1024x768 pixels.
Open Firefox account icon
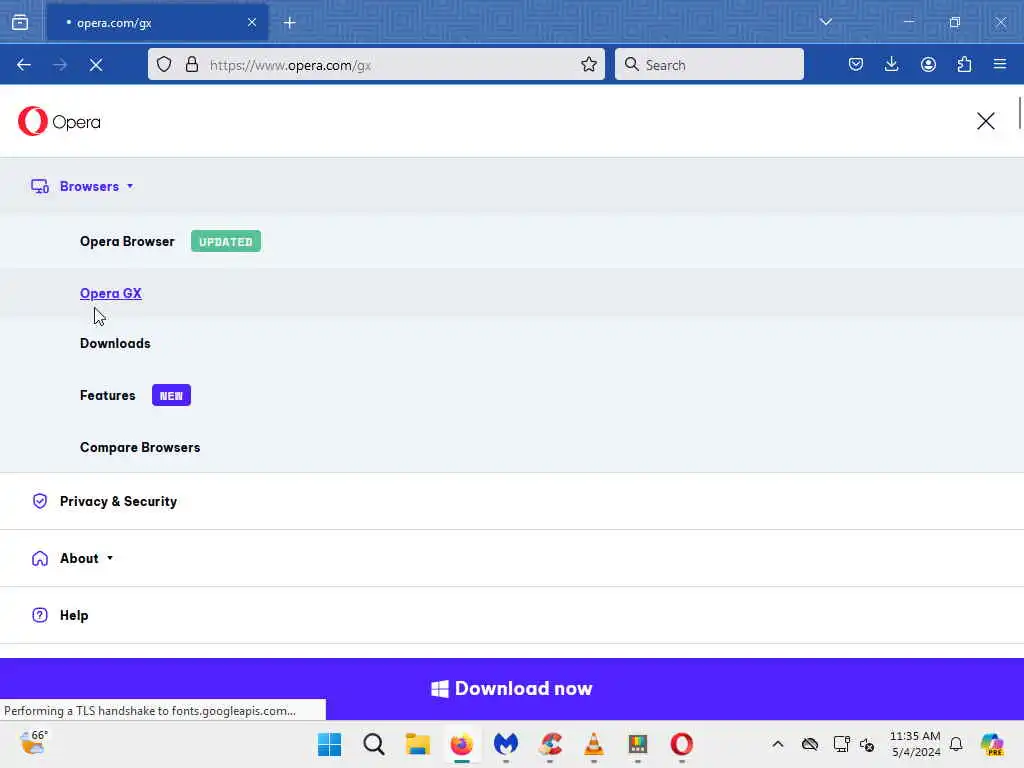coord(928,64)
